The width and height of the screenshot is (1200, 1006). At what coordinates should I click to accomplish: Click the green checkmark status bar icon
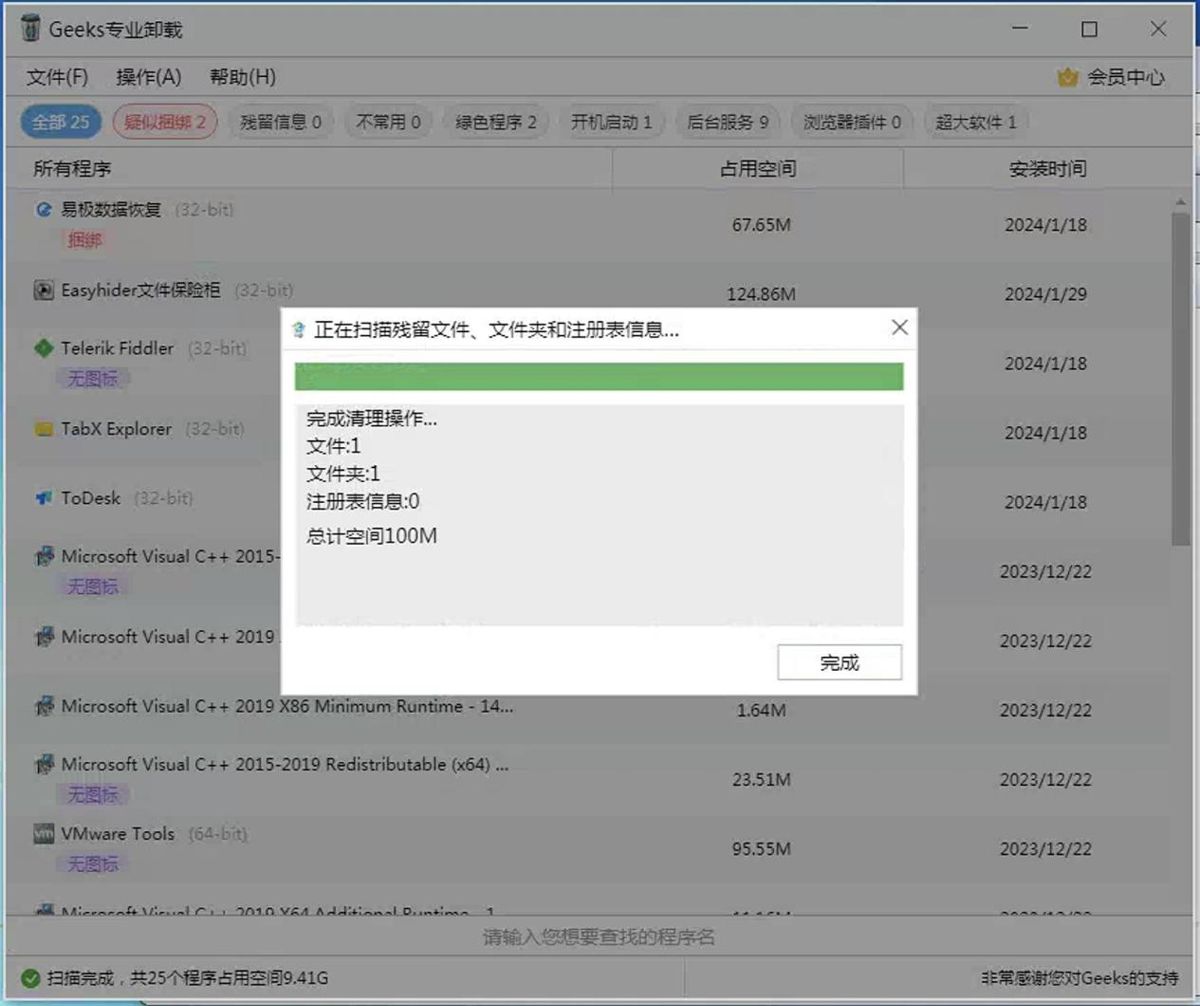tap(30, 977)
